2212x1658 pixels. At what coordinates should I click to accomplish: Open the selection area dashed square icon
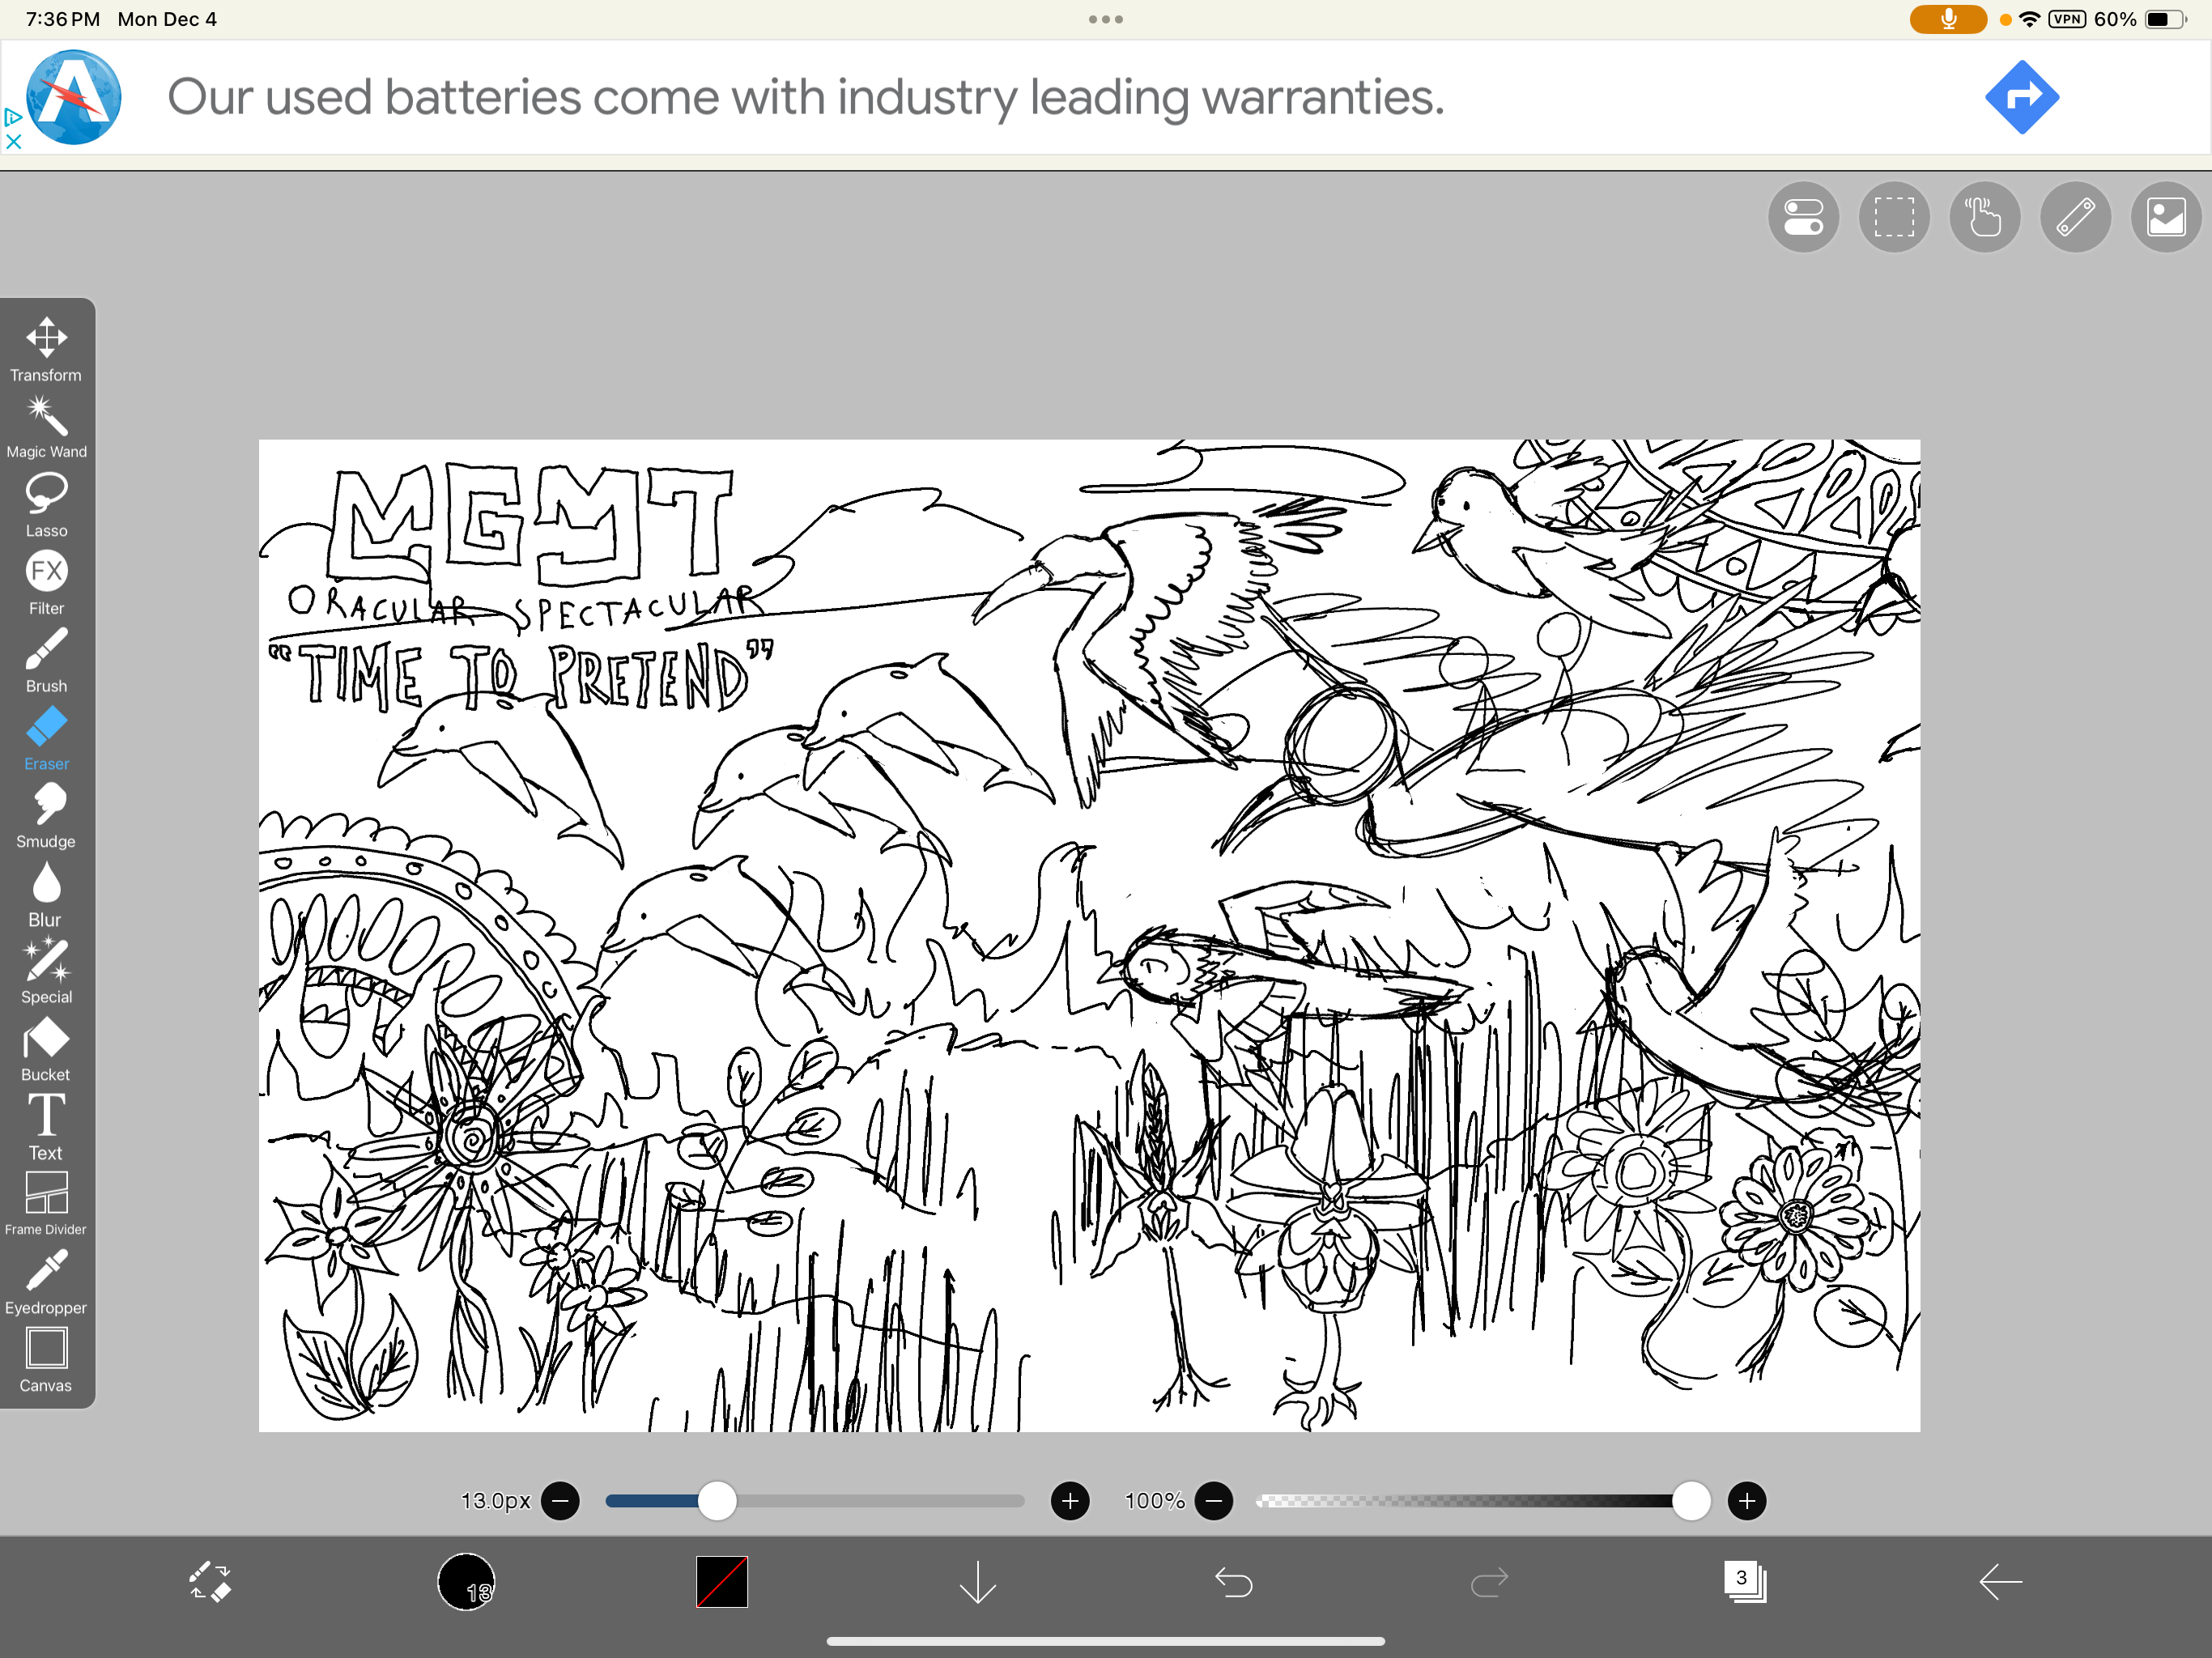tap(1894, 217)
